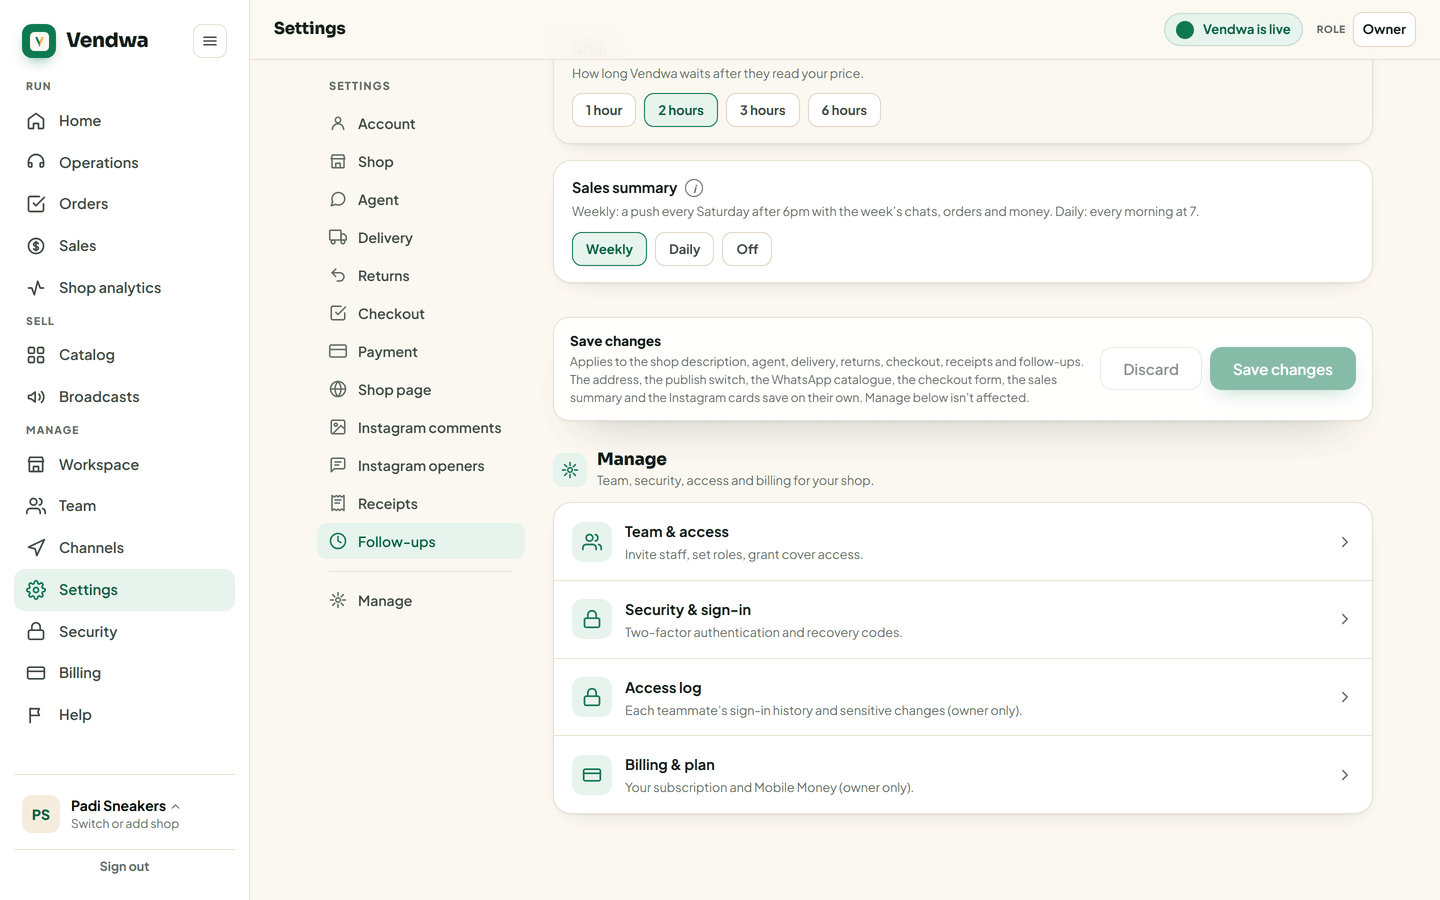Click the Vendwa logo icon
Screen dimensions: 1440x900
[x=39, y=41]
